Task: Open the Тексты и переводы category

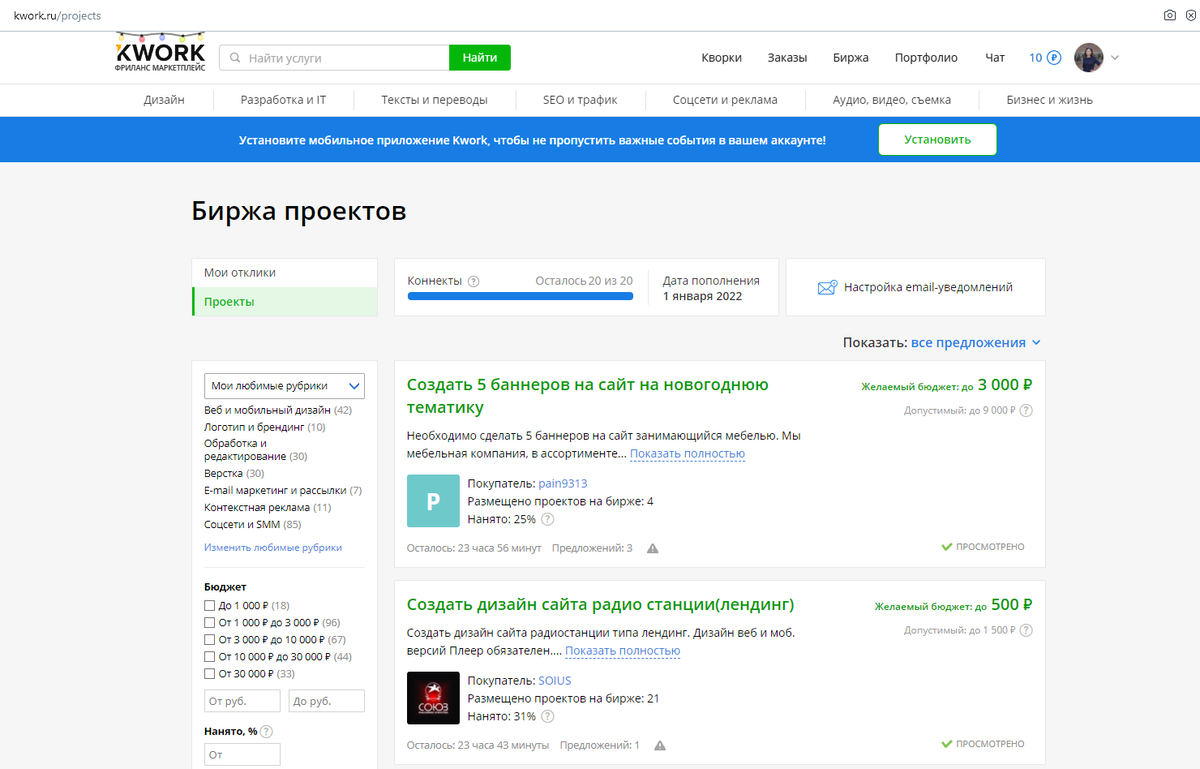Action: [434, 100]
